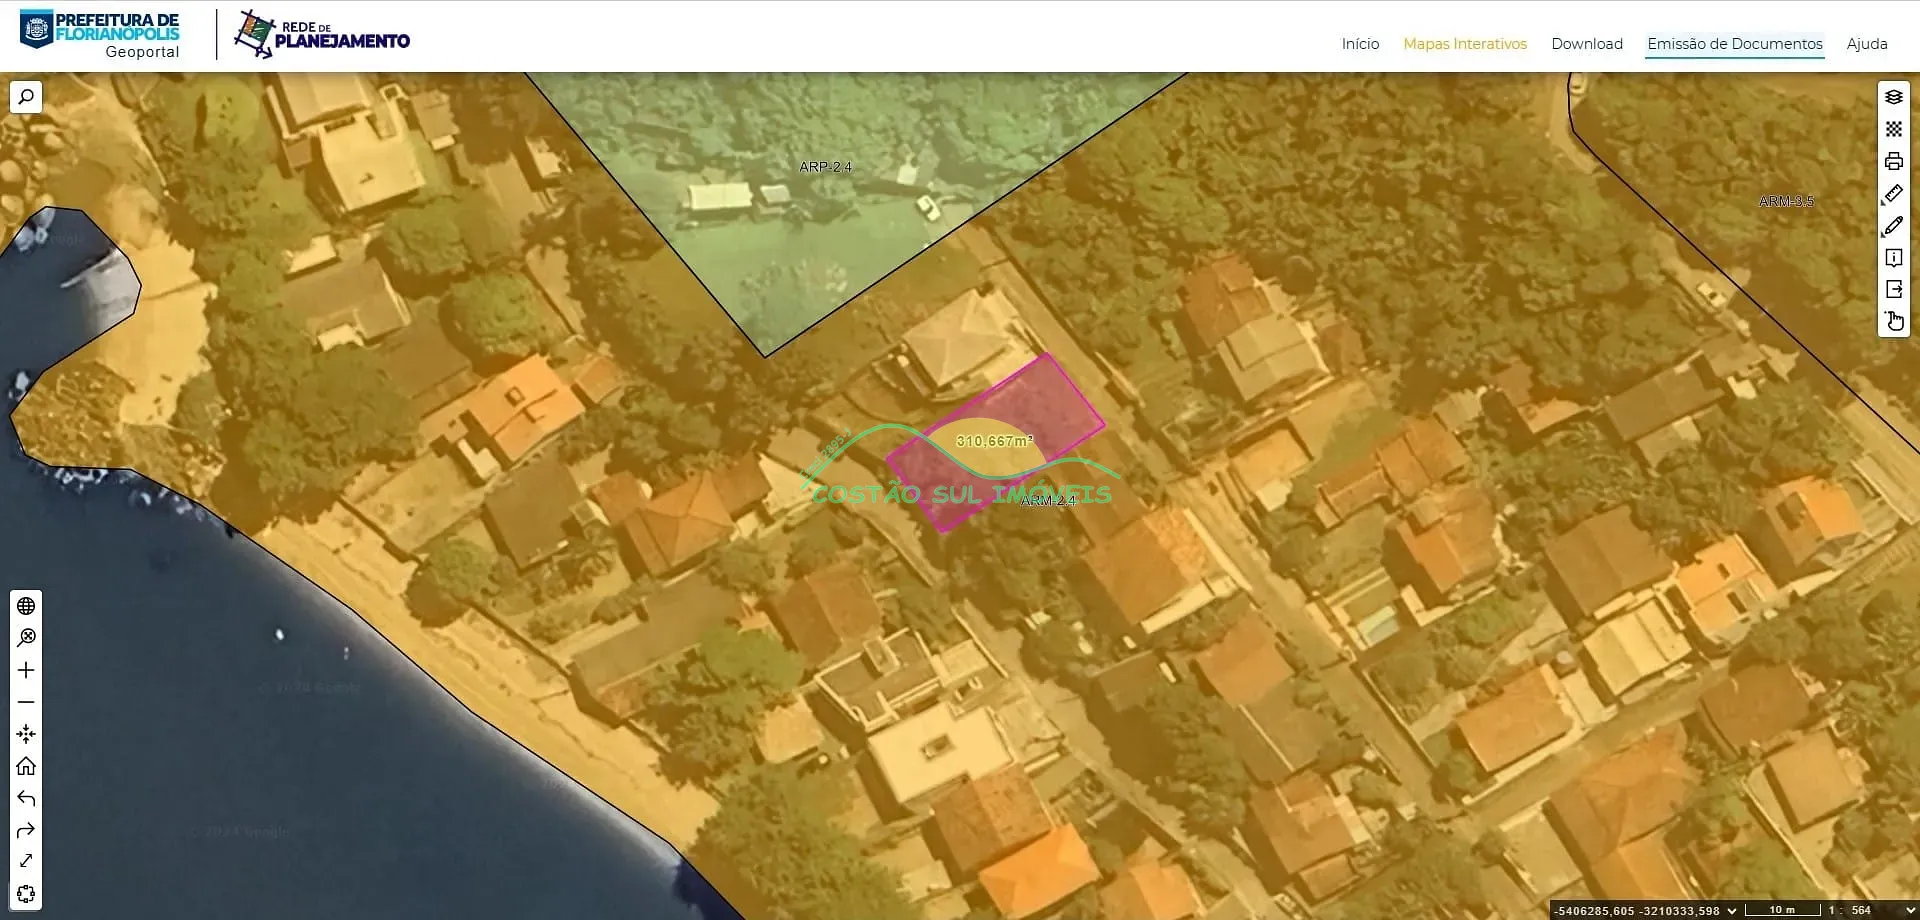Click the ARM-3.5 zone label
Screen dimensions: 1920x920
click(1786, 201)
